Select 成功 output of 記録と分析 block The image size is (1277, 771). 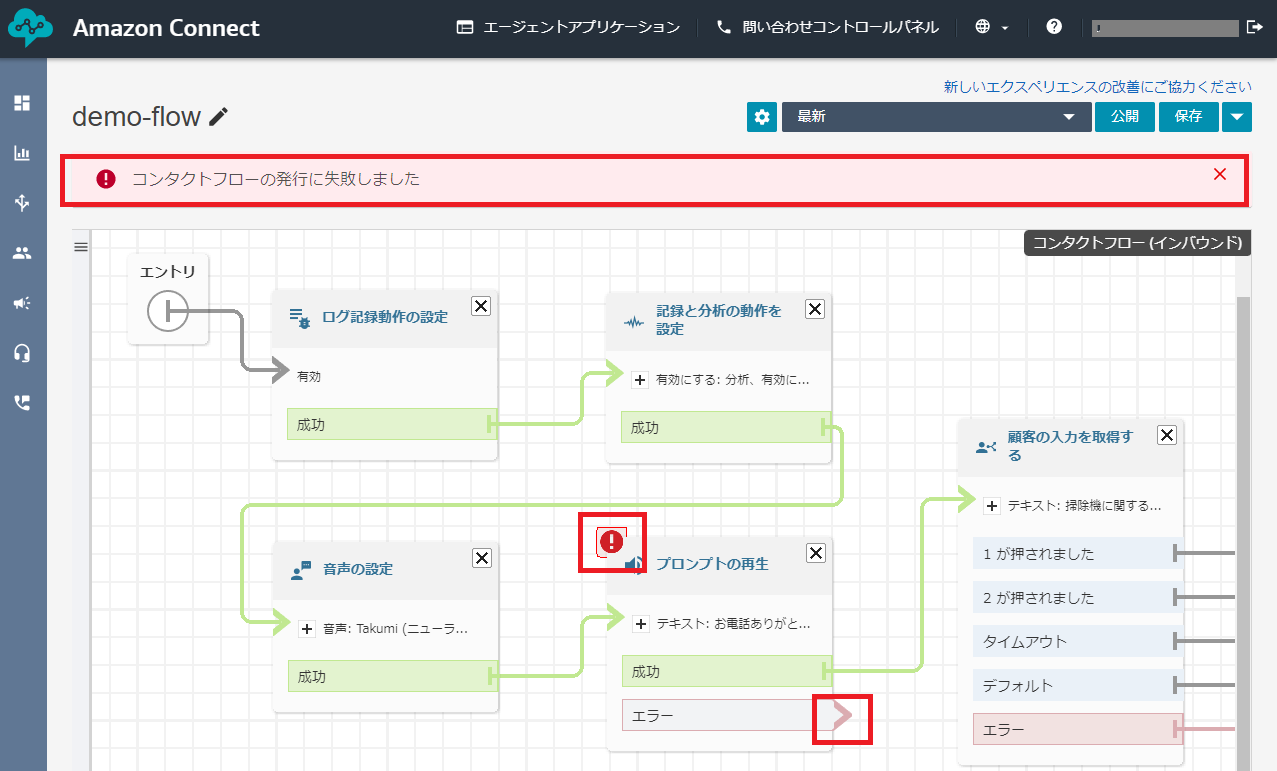tap(726, 427)
